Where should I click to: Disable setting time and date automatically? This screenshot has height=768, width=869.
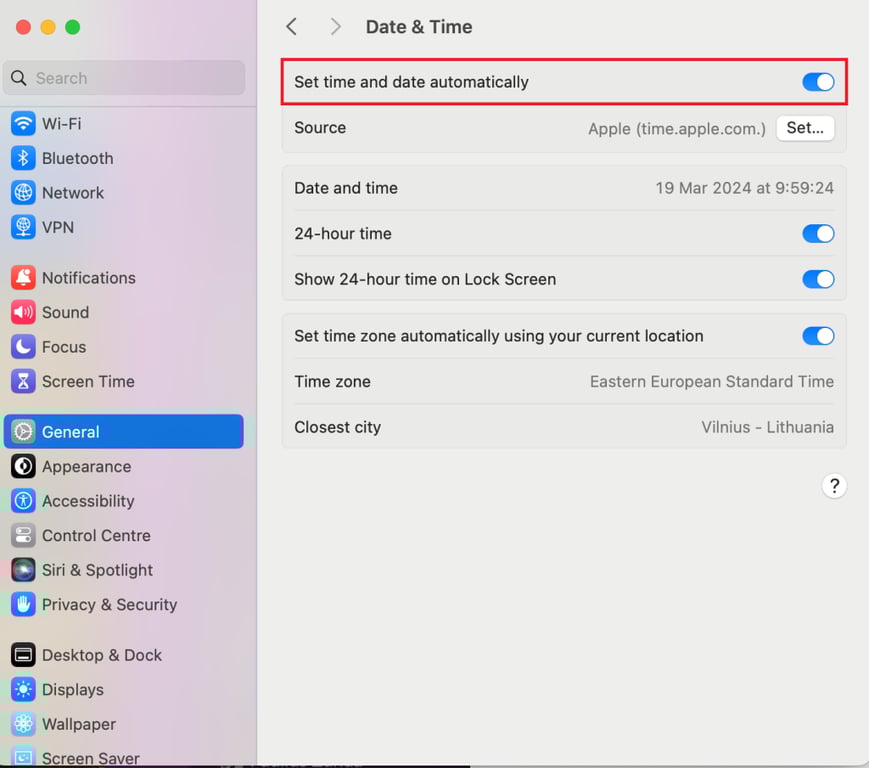coord(818,82)
